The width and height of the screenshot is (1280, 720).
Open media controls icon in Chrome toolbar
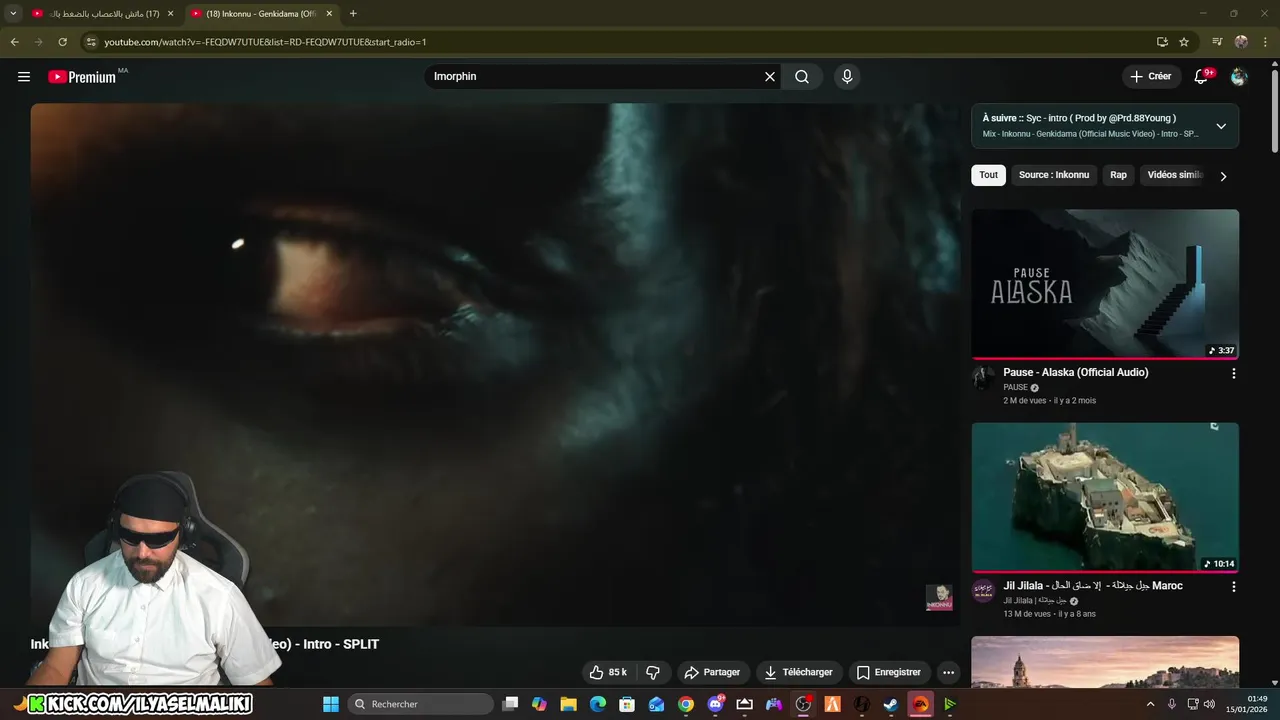point(1217,42)
